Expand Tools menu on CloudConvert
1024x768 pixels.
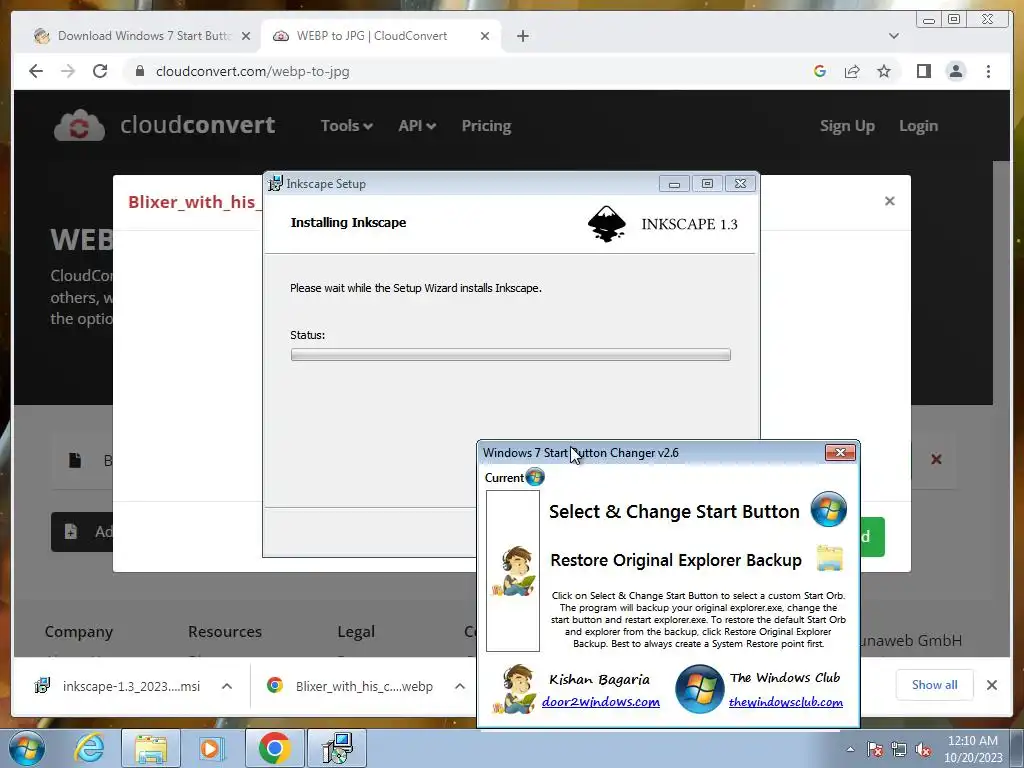coord(346,125)
